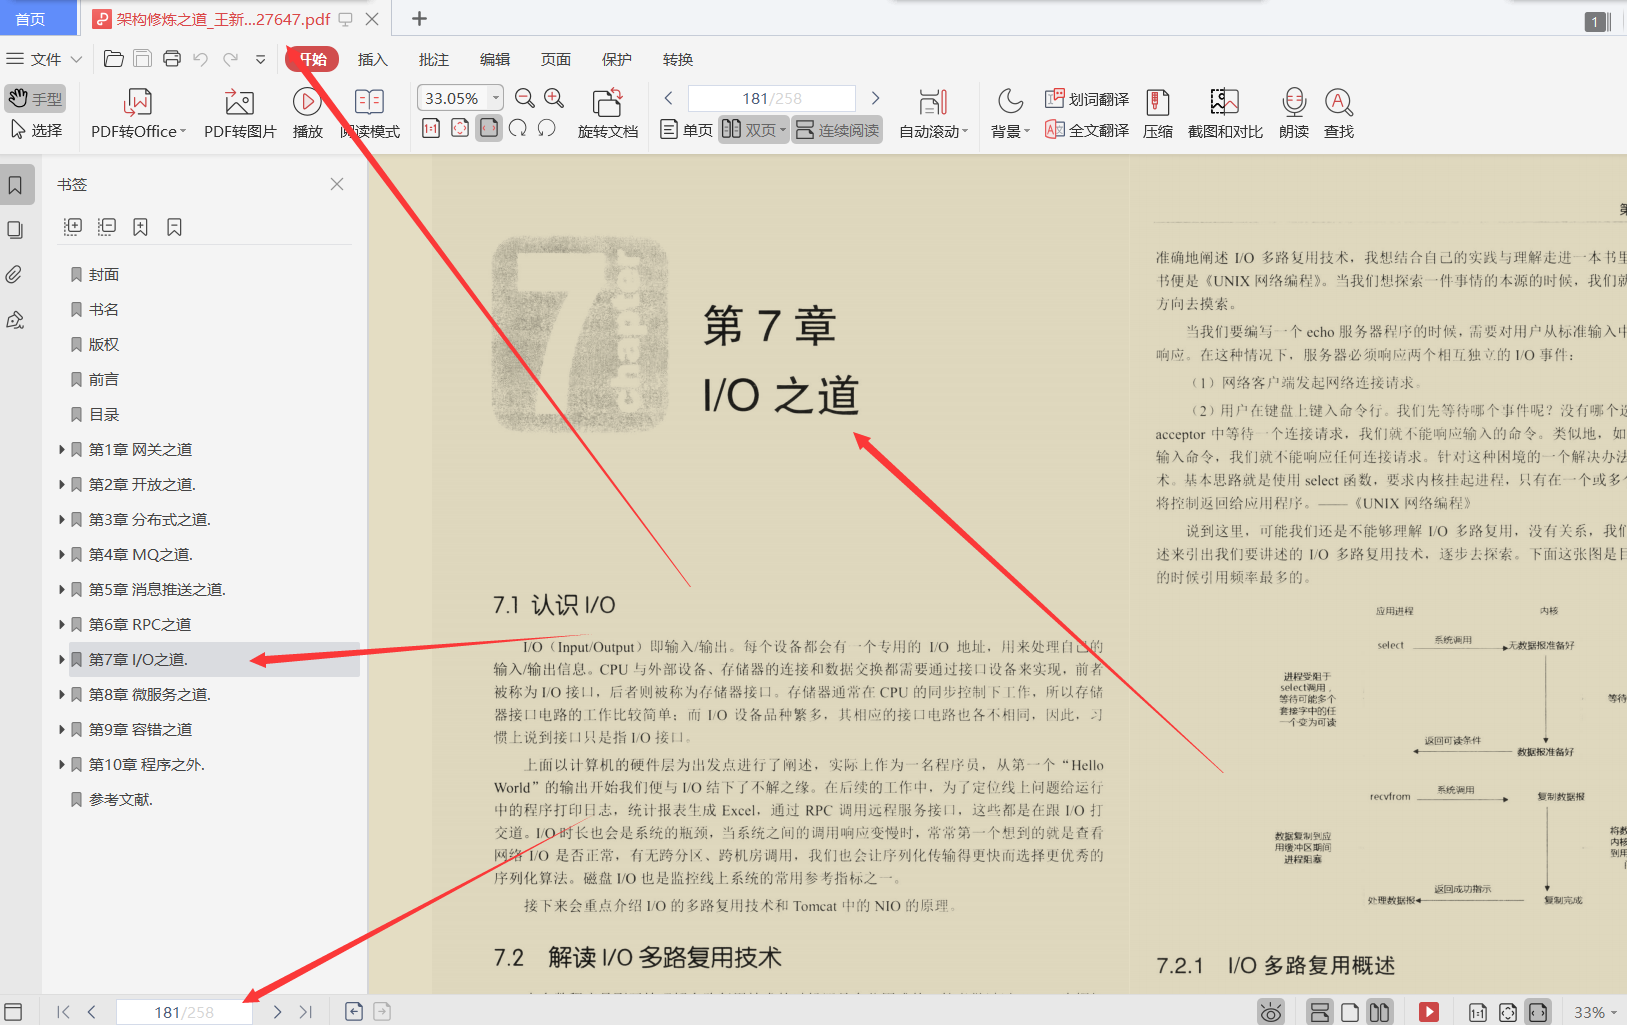
Task: Toggle 双页 double page view
Action: point(754,130)
